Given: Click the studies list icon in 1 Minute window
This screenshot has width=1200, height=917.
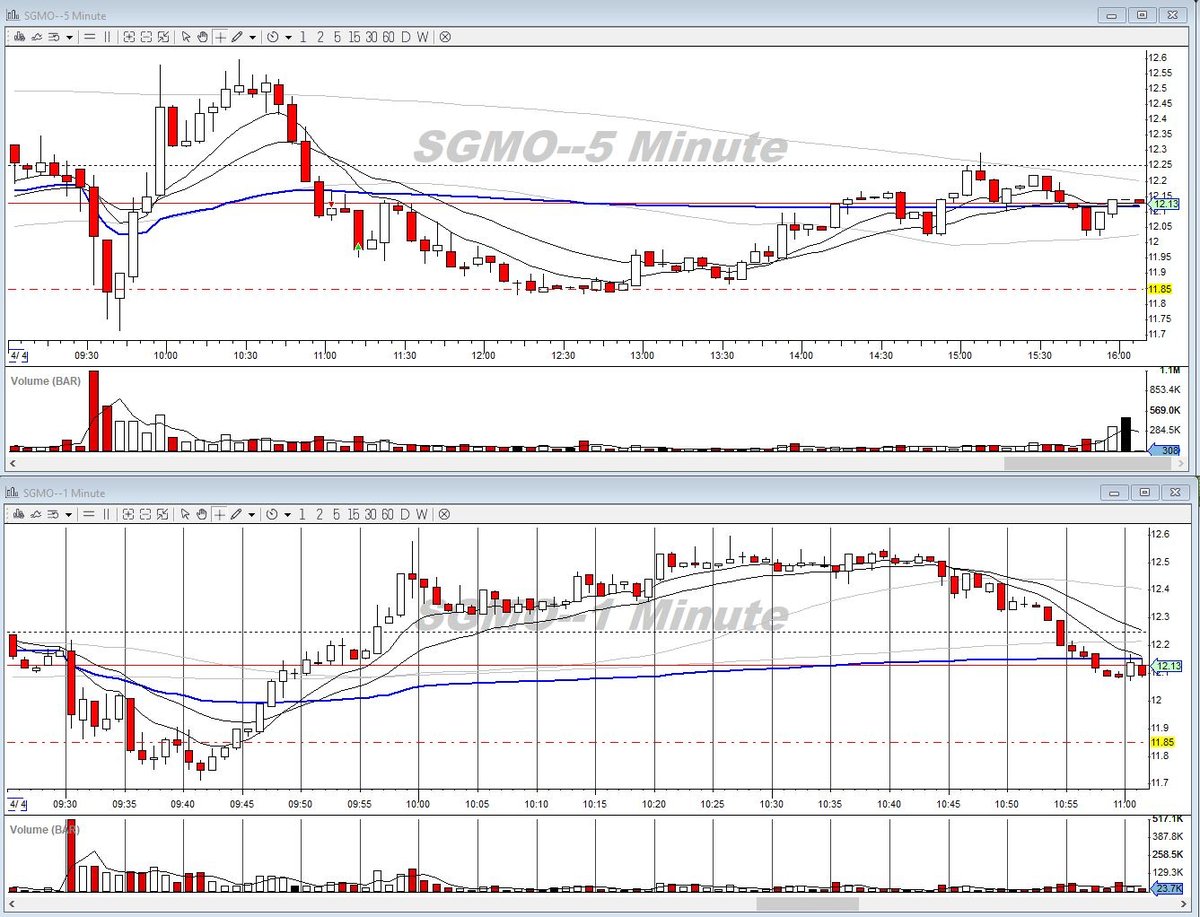Looking at the screenshot, I should (53, 514).
